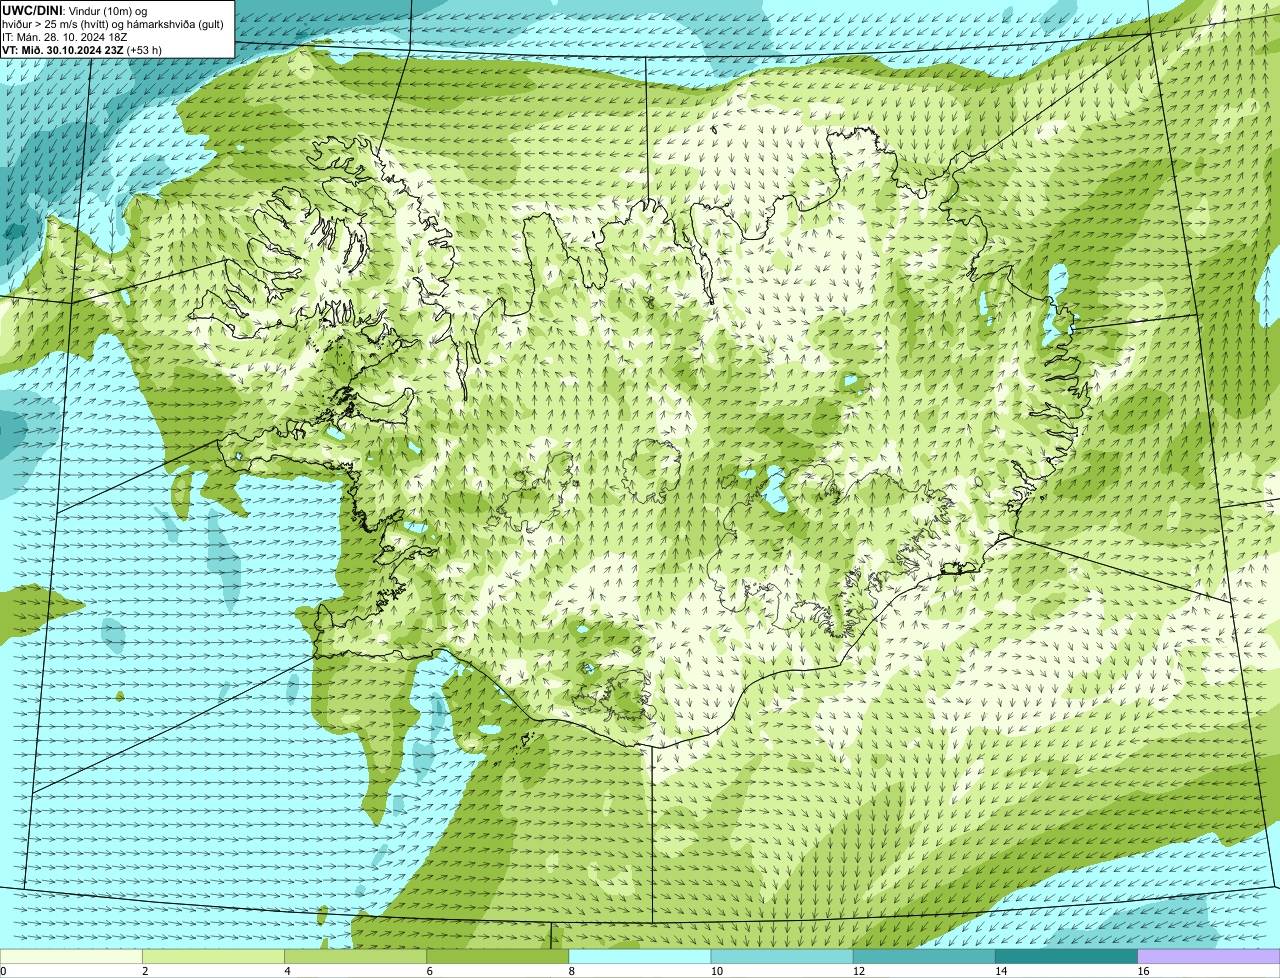Click the medium green 4–6 m/s legend swatch
The height and width of the screenshot is (978, 1280).
click(x=356, y=956)
